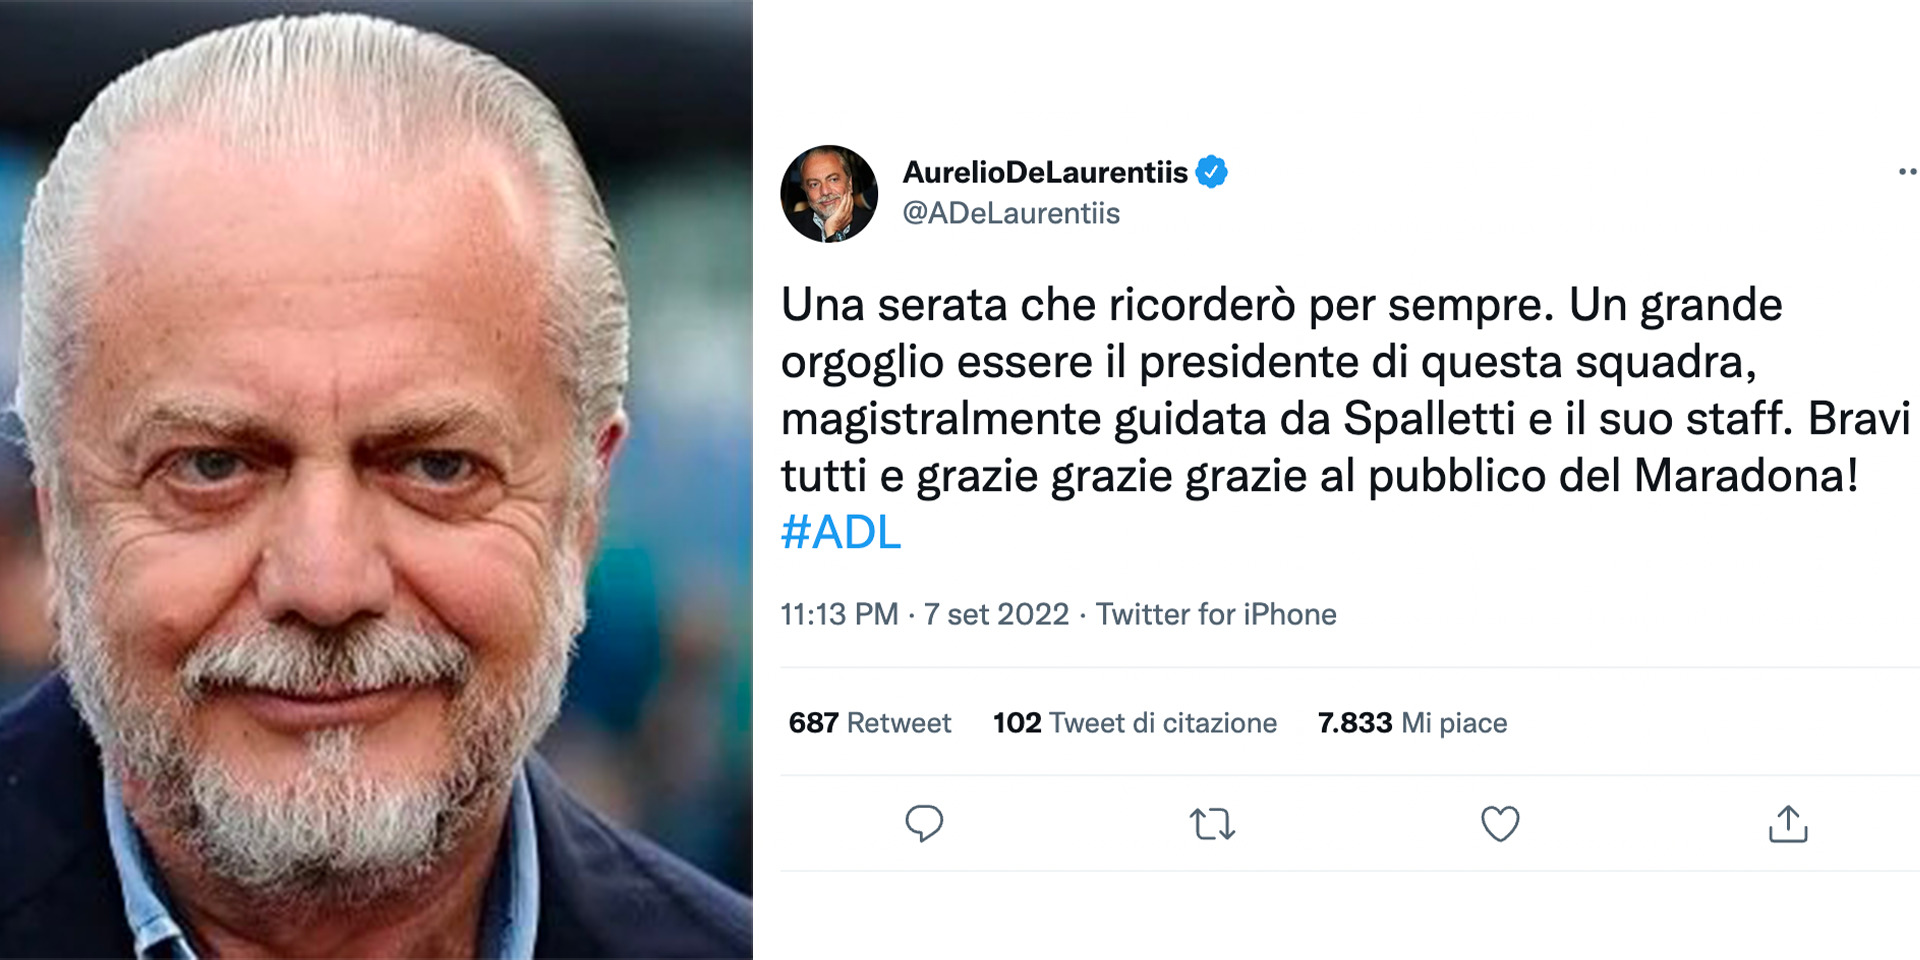Retweet using the retweet arrows icon
The height and width of the screenshot is (960, 1920).
point(1212,824)
